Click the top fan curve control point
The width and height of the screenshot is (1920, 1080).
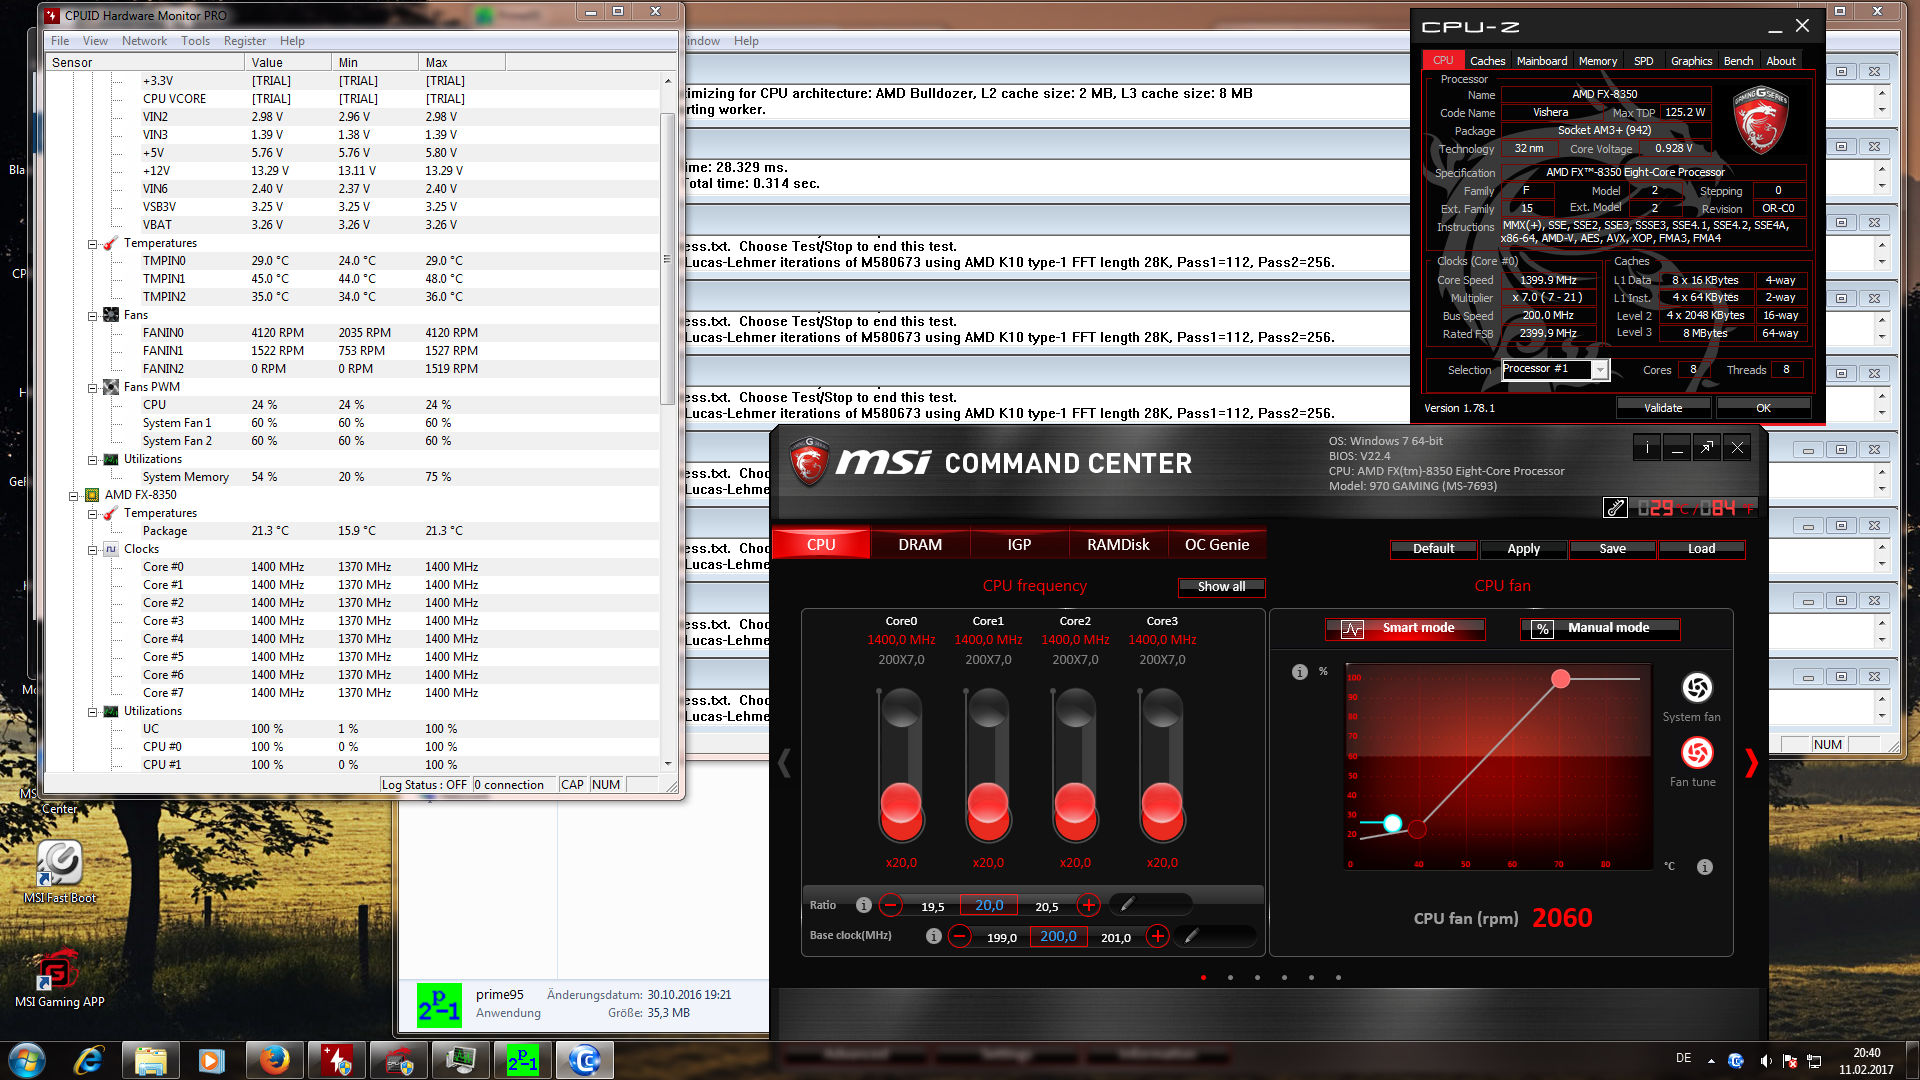1560,679
